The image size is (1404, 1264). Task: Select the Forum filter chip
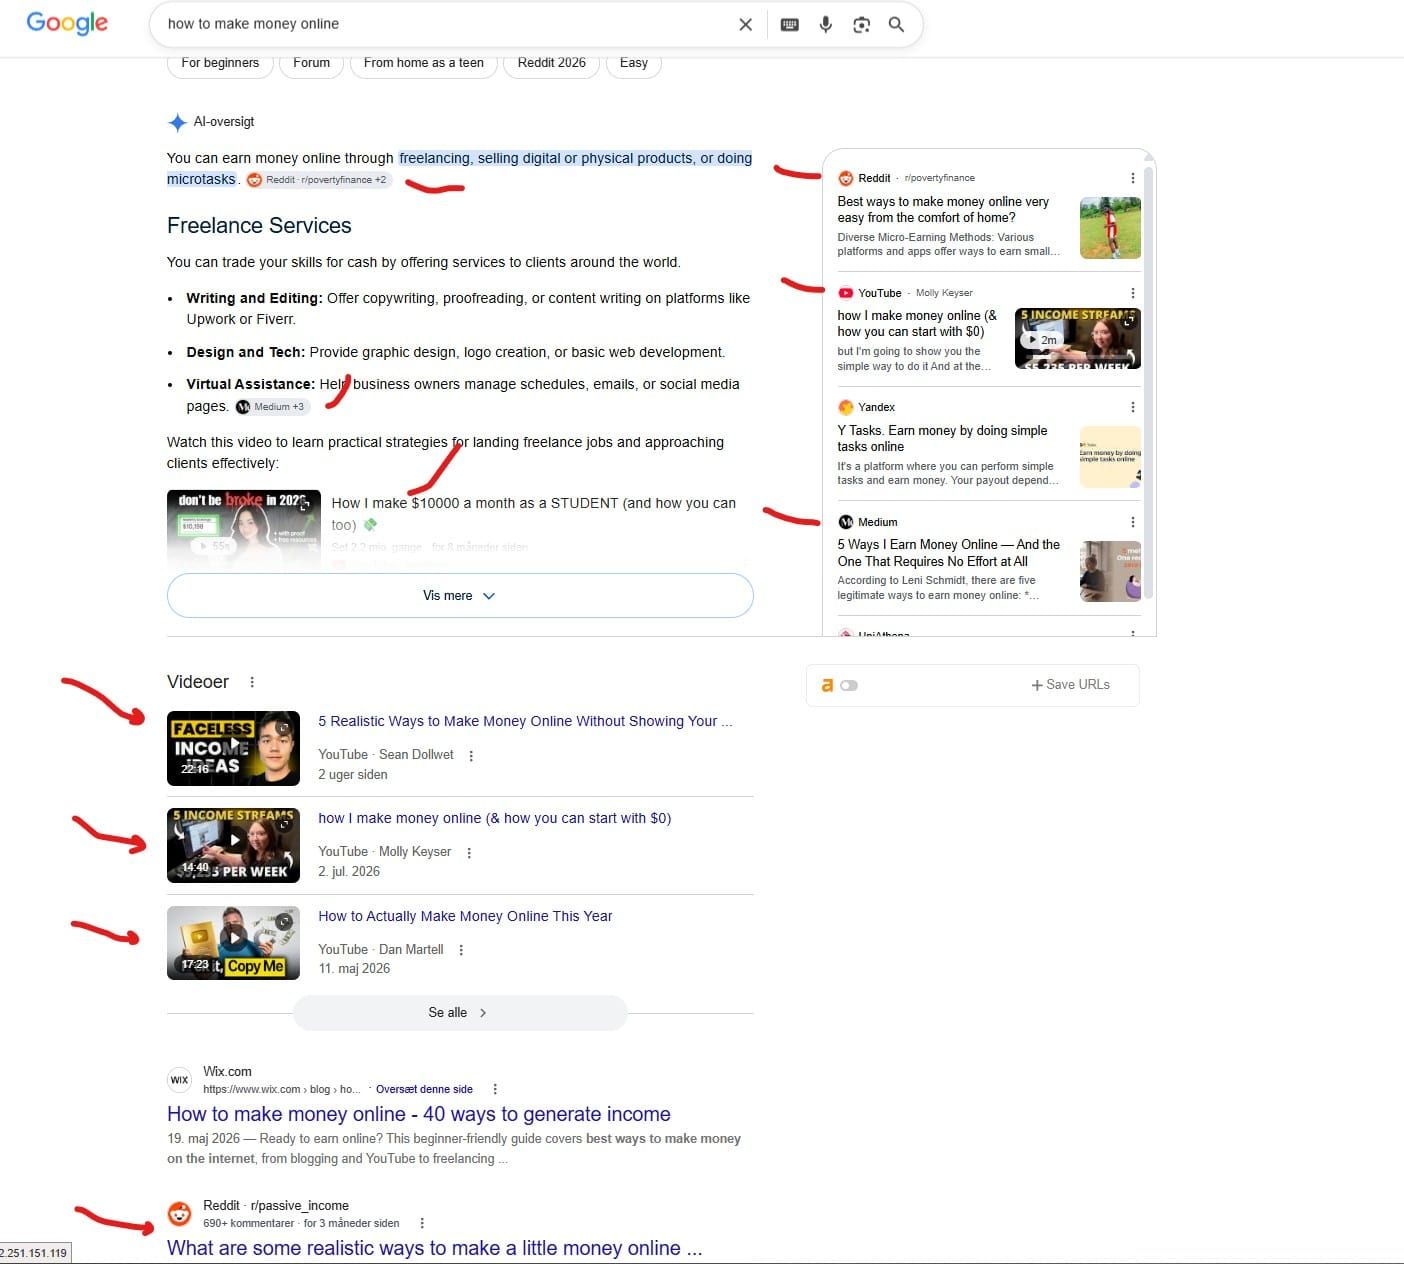click(312, 63)
